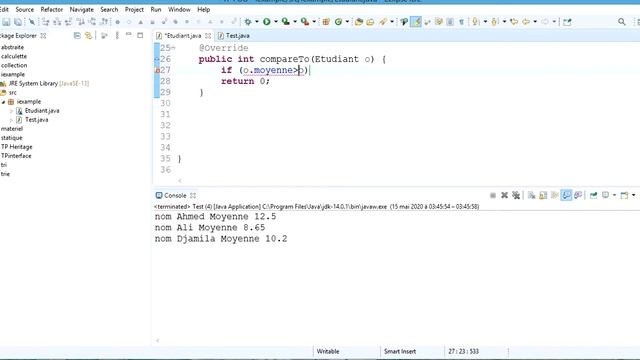Toggle Mark Occurrences highlighter icon

coord(416,22)
